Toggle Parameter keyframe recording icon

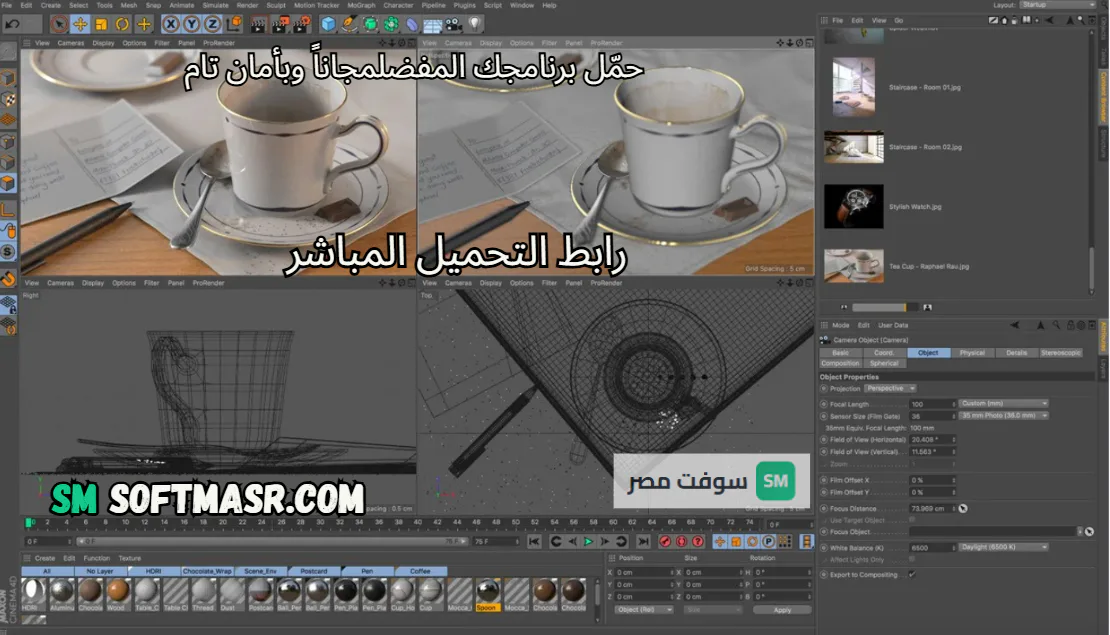(x=769, y=542)
